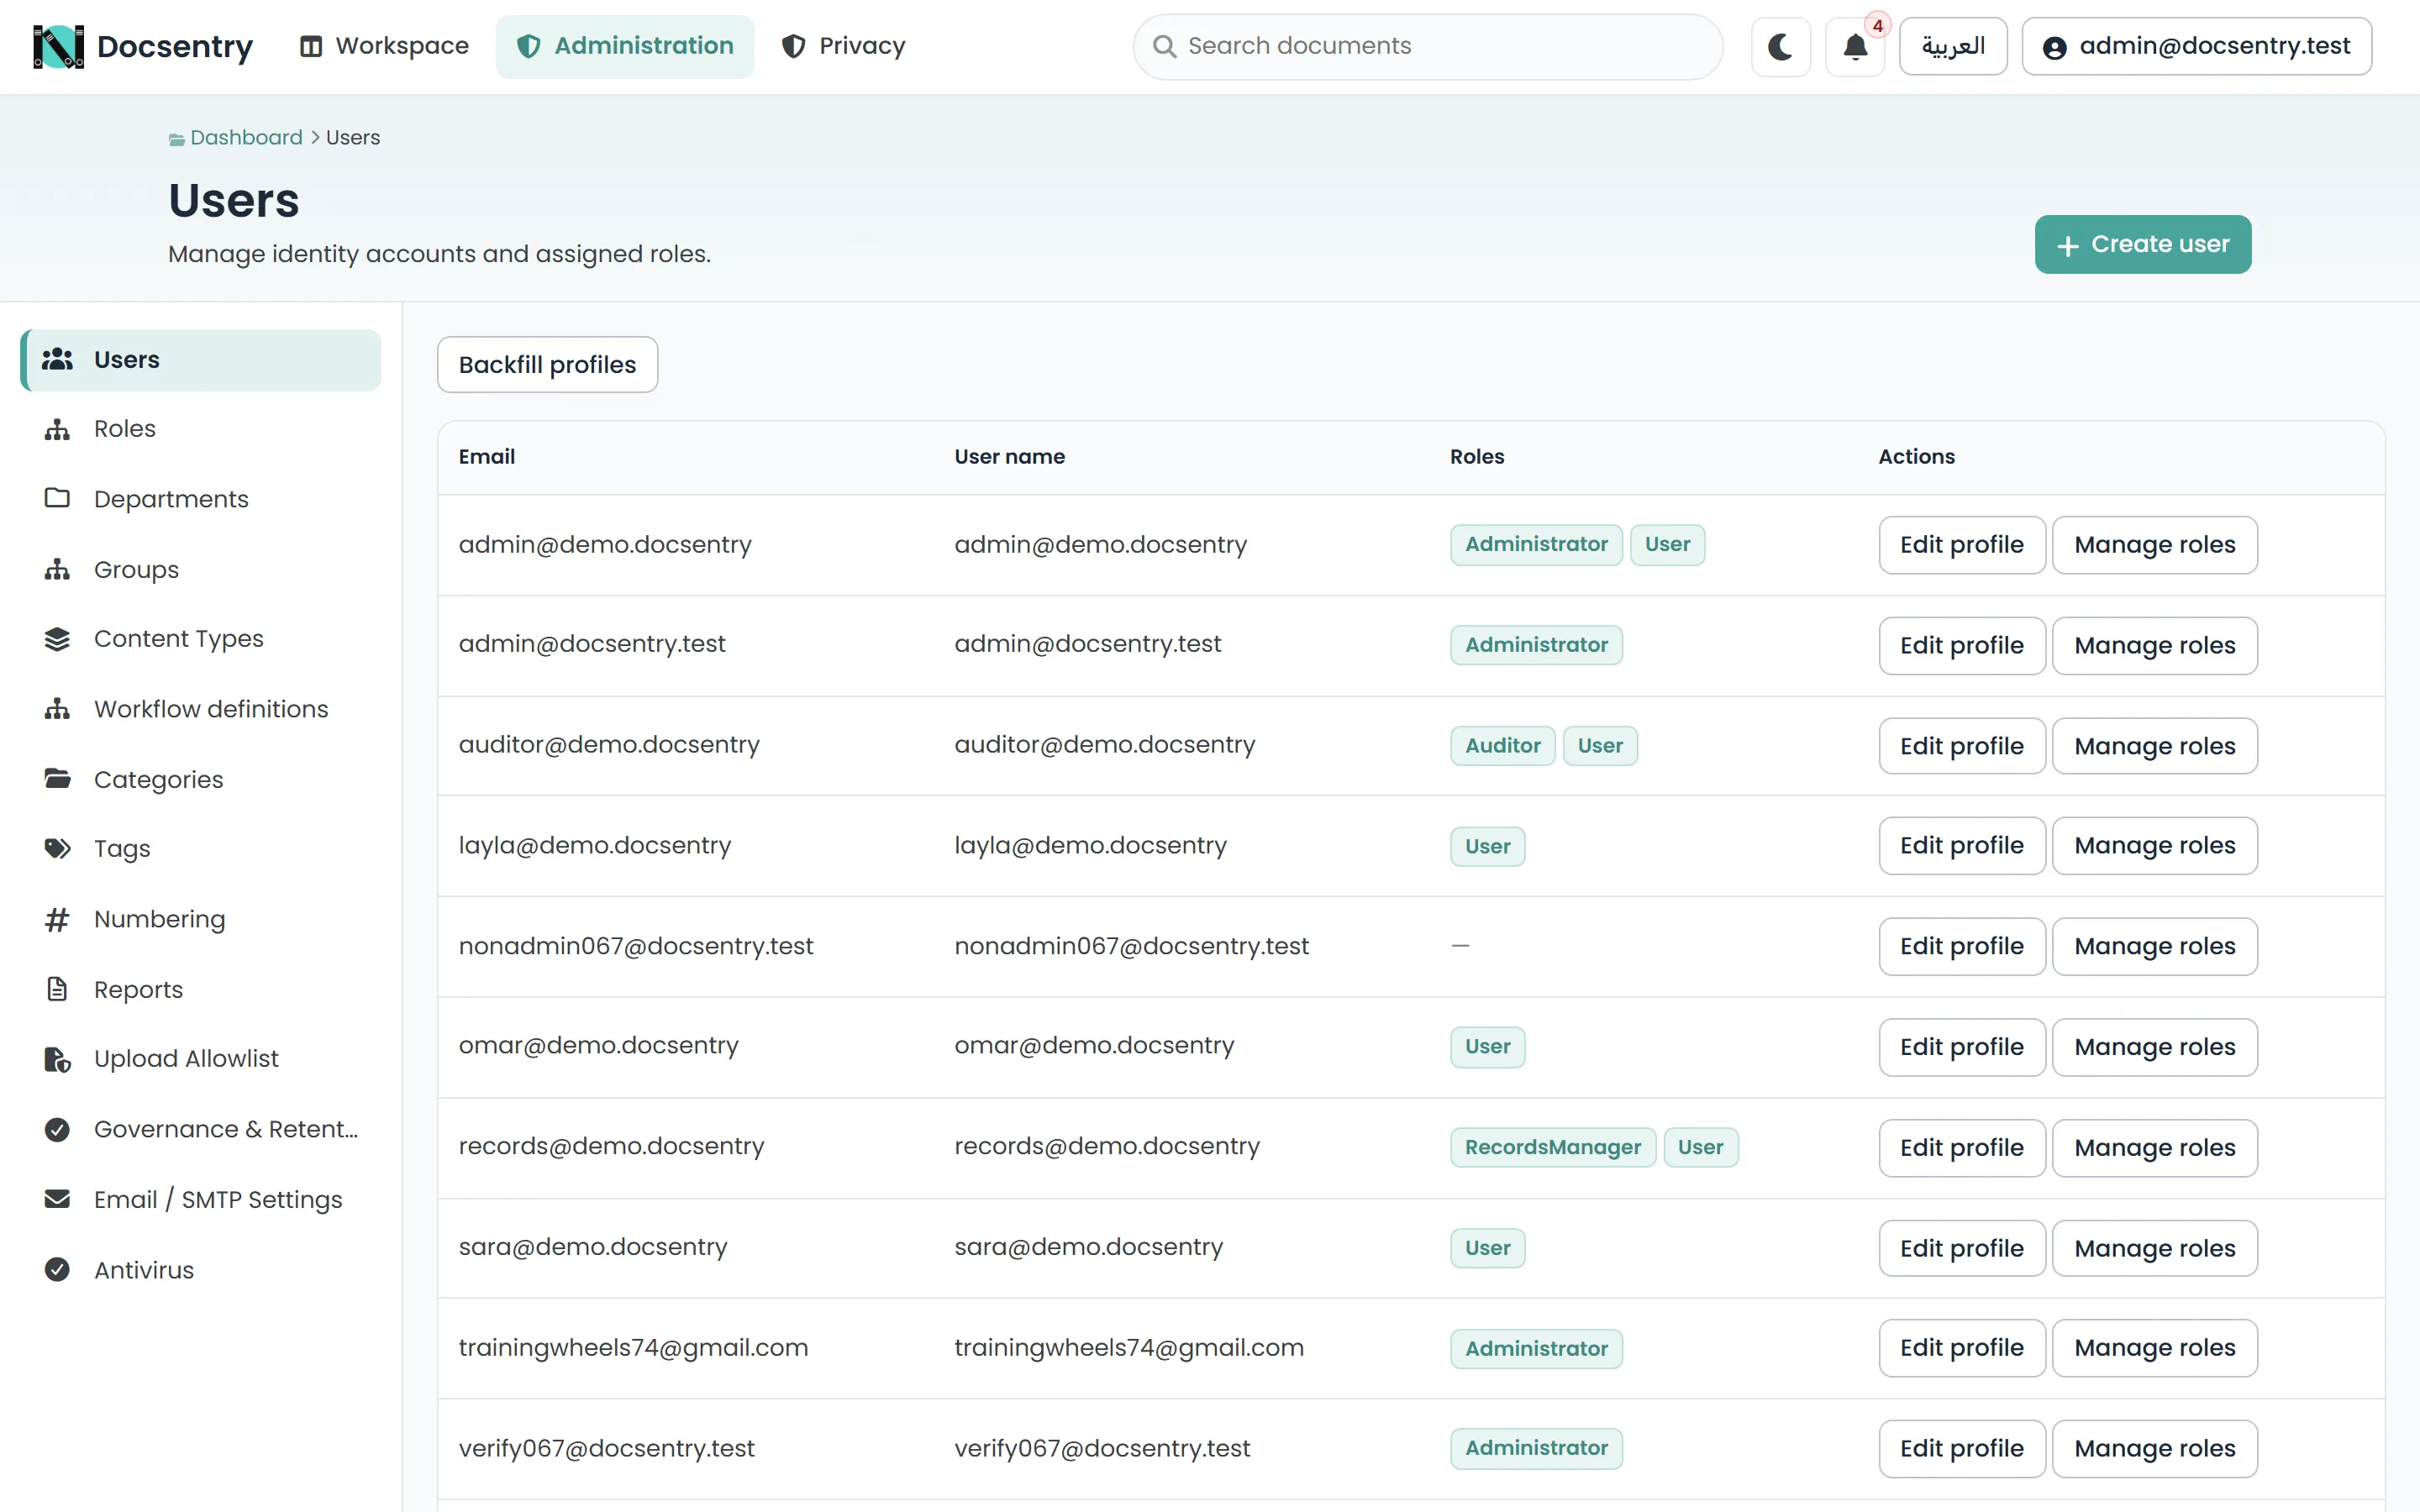Viewport: 2420px width, 1512px height.
Task: Click the Groups sidebar icon
Action: click(57, 569)
